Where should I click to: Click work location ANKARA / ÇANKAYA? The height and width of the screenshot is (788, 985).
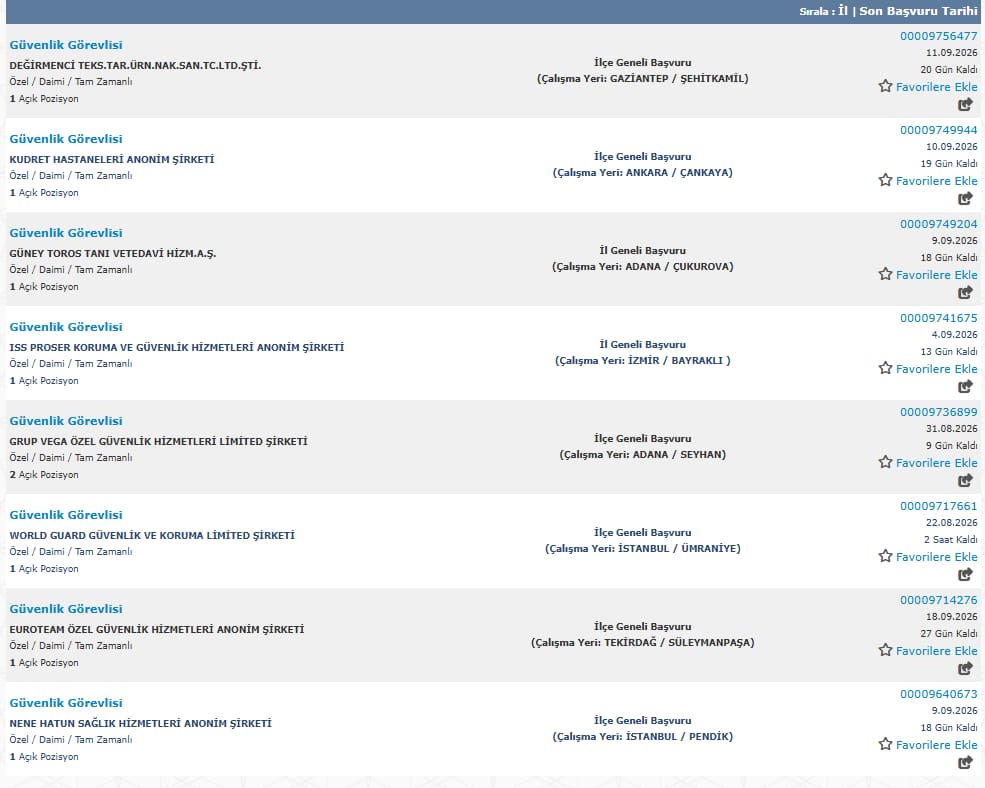coord(643,172)
